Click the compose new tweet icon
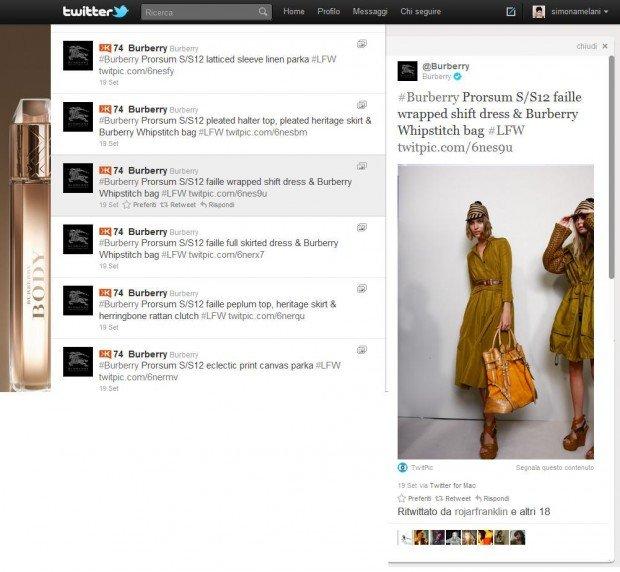The width and height of the screenshot is (620, 572). tap(511, 12)
